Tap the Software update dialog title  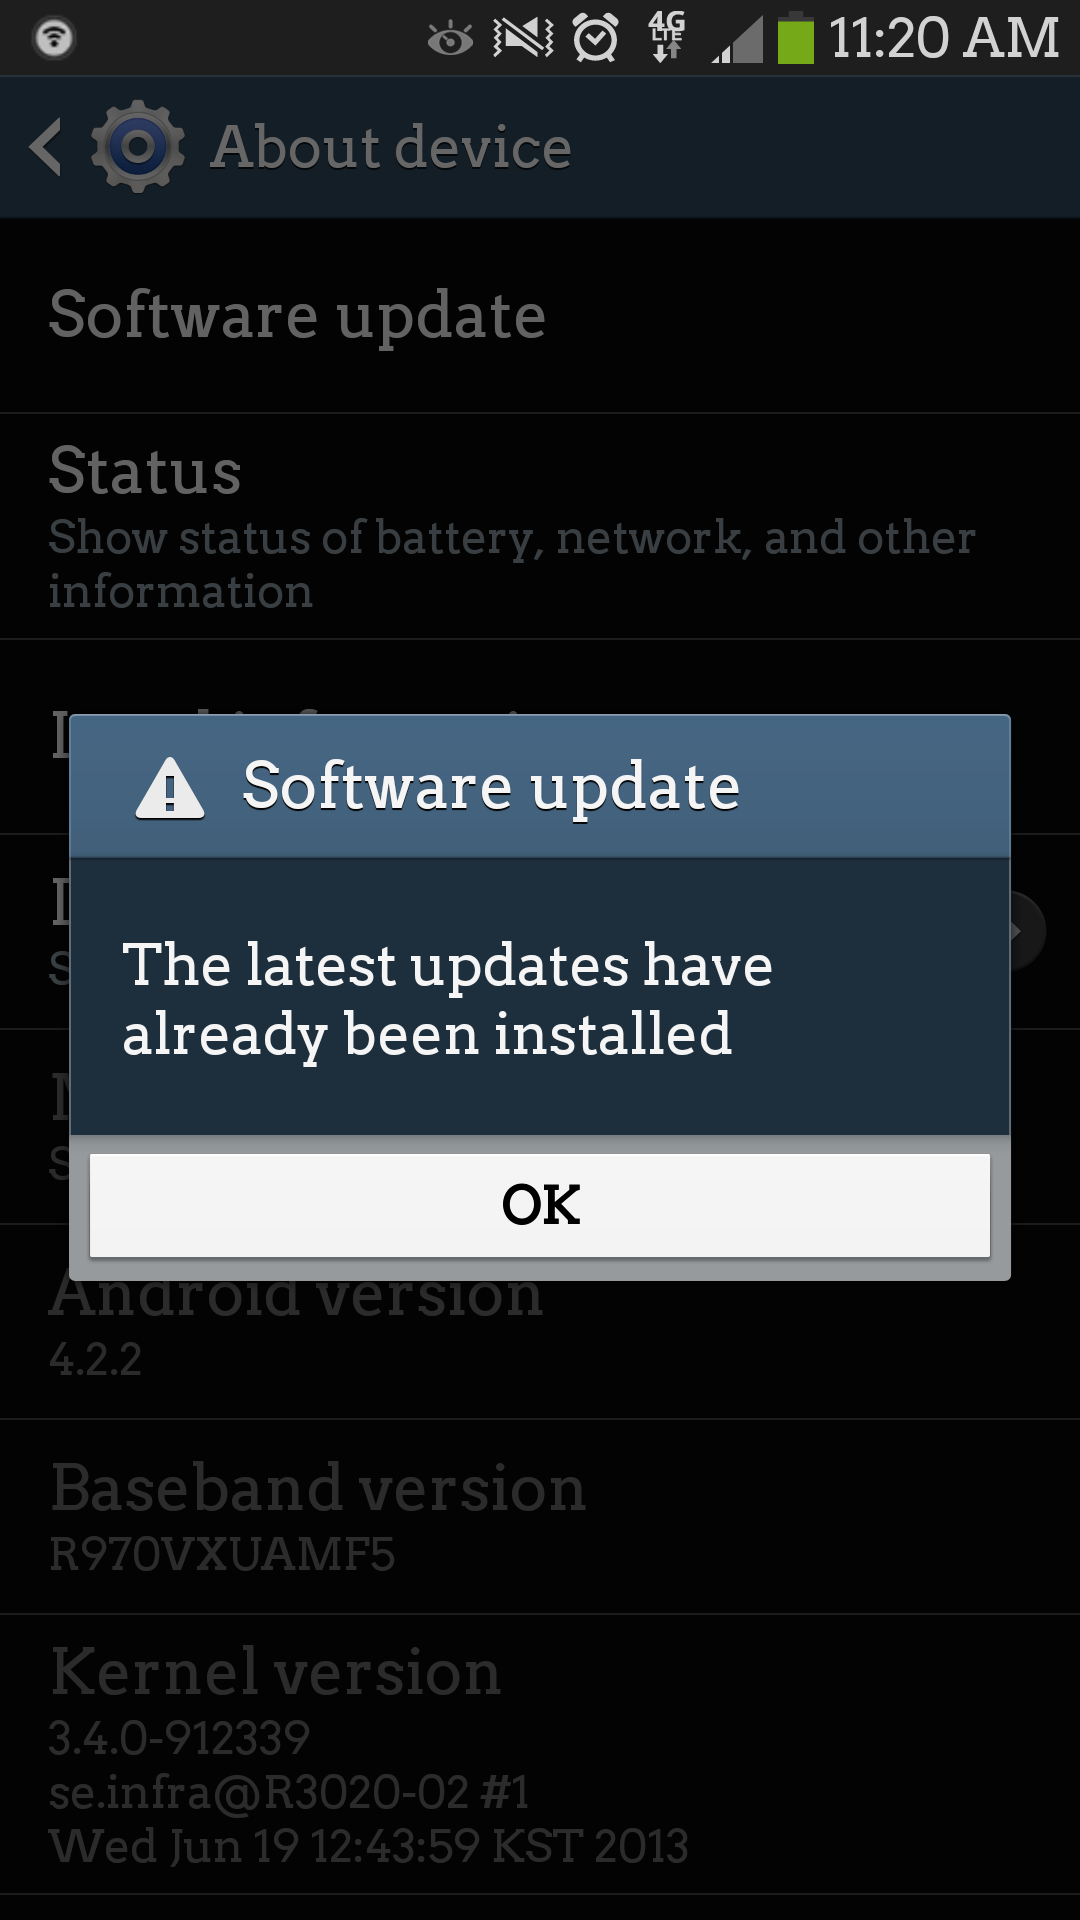(x=491, y=787)
